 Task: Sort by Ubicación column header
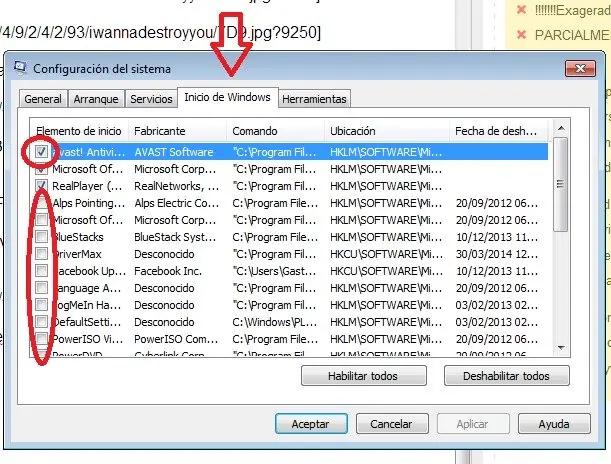click(x=387, y=131)
